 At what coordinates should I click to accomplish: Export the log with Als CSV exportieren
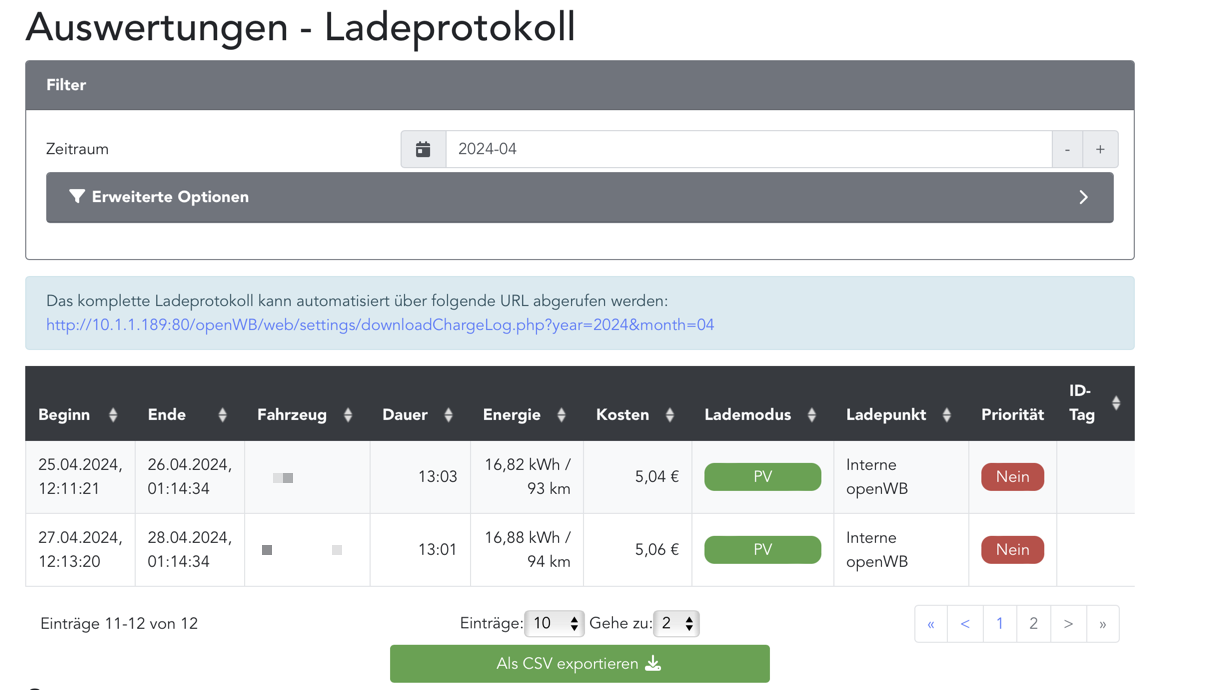coord(579,664)
